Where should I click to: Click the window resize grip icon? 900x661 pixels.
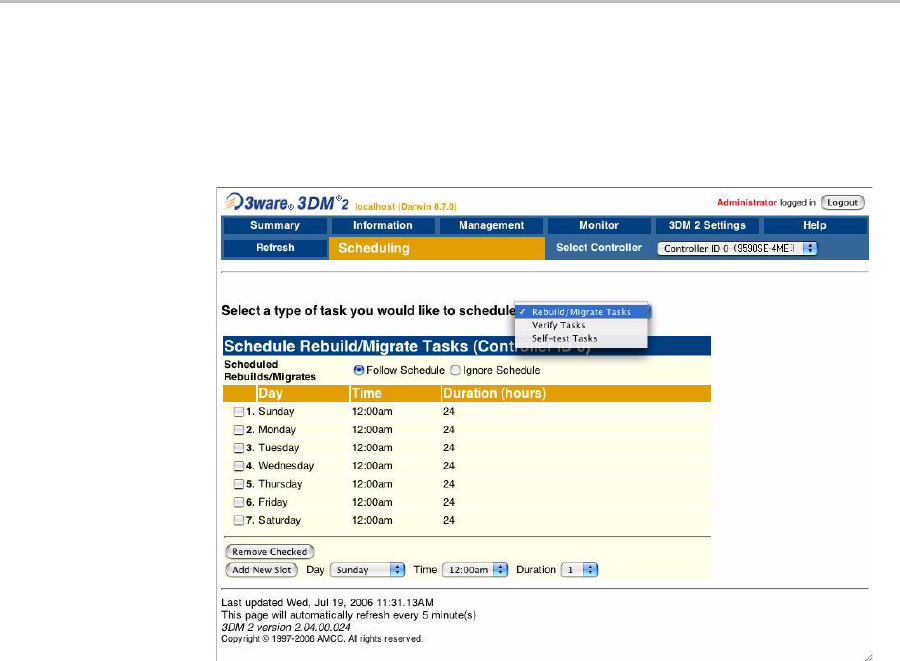tap(868, 657)
